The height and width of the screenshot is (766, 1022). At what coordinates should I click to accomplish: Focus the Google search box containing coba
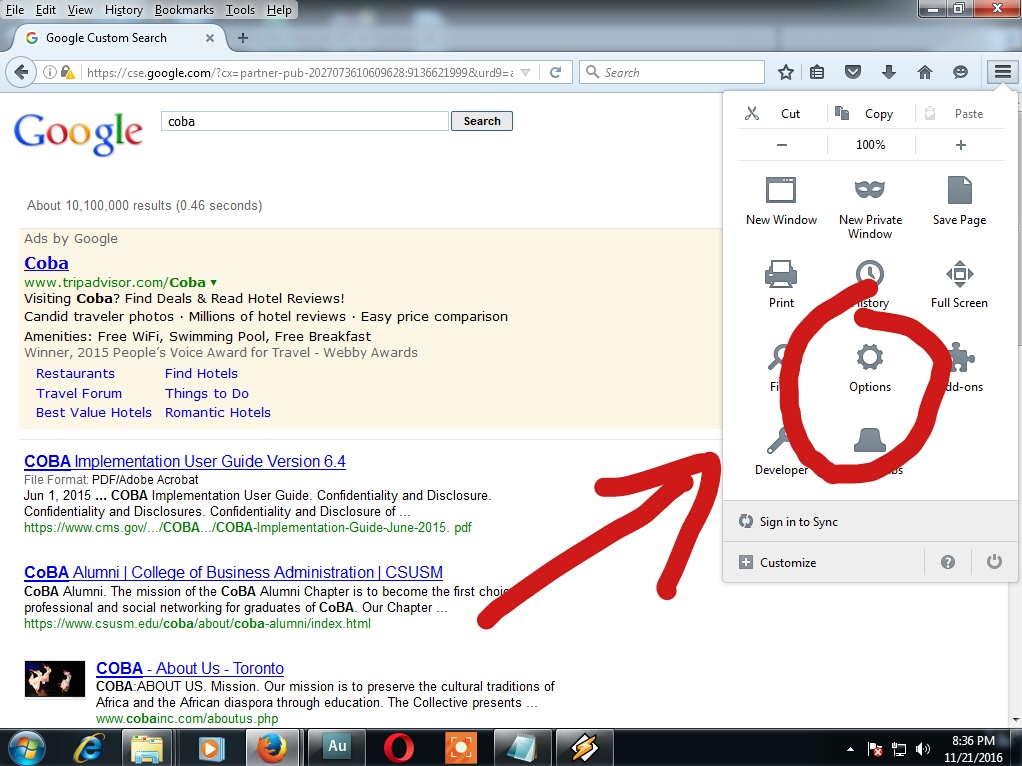click(304, 121)
